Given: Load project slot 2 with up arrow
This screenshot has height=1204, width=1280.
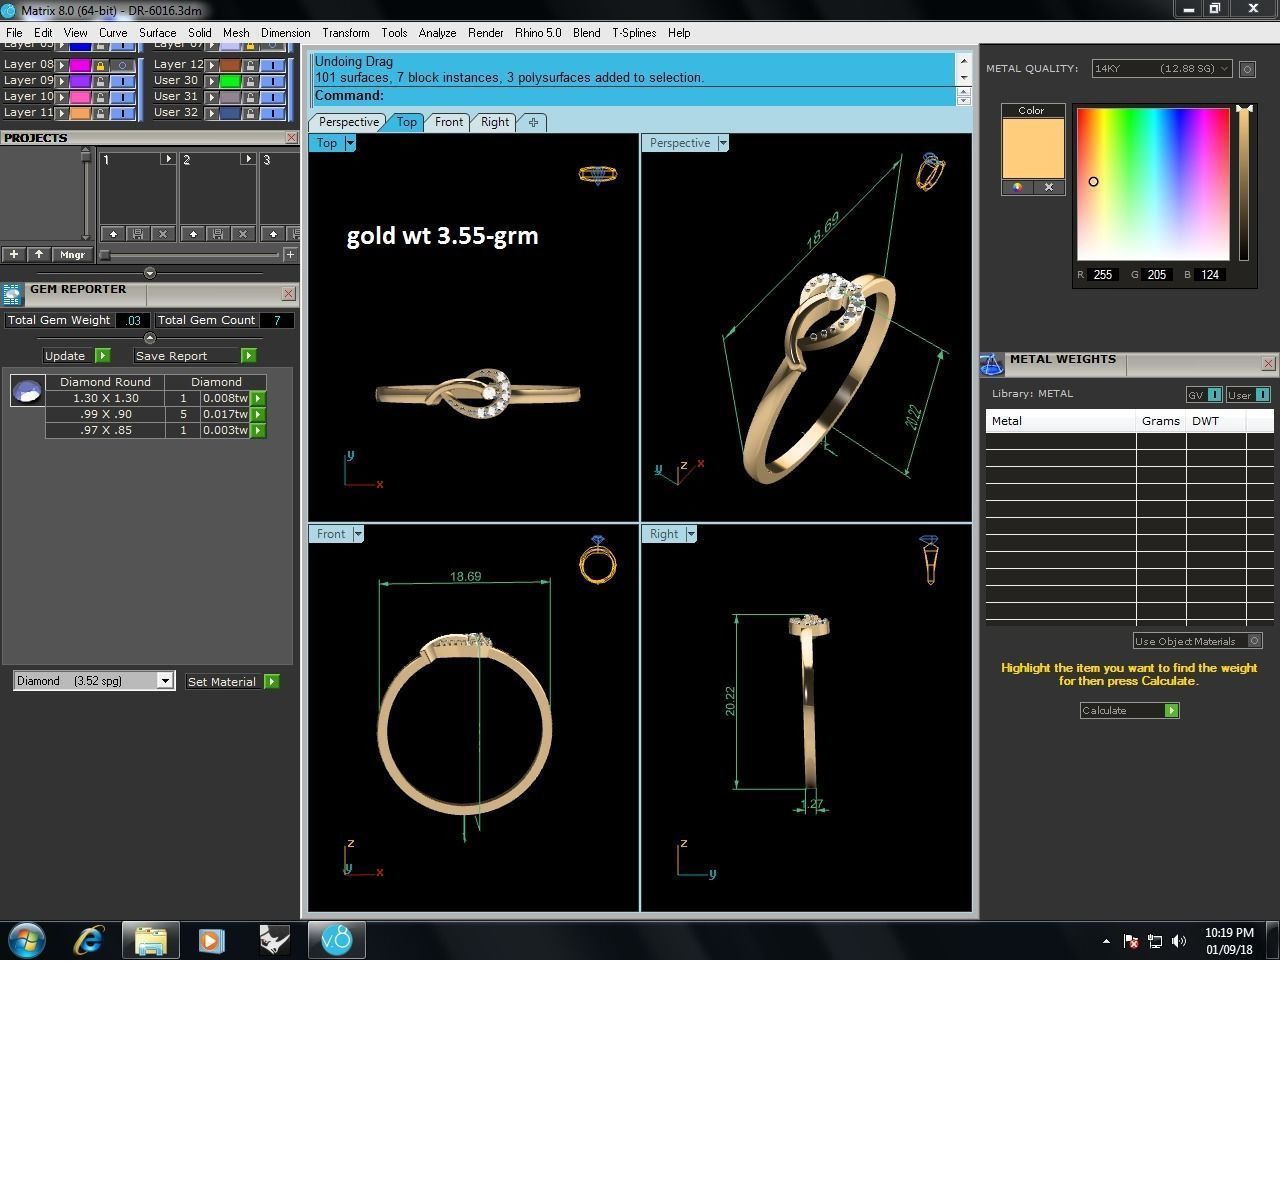Looking at the screenshot, I should point(193,234).
